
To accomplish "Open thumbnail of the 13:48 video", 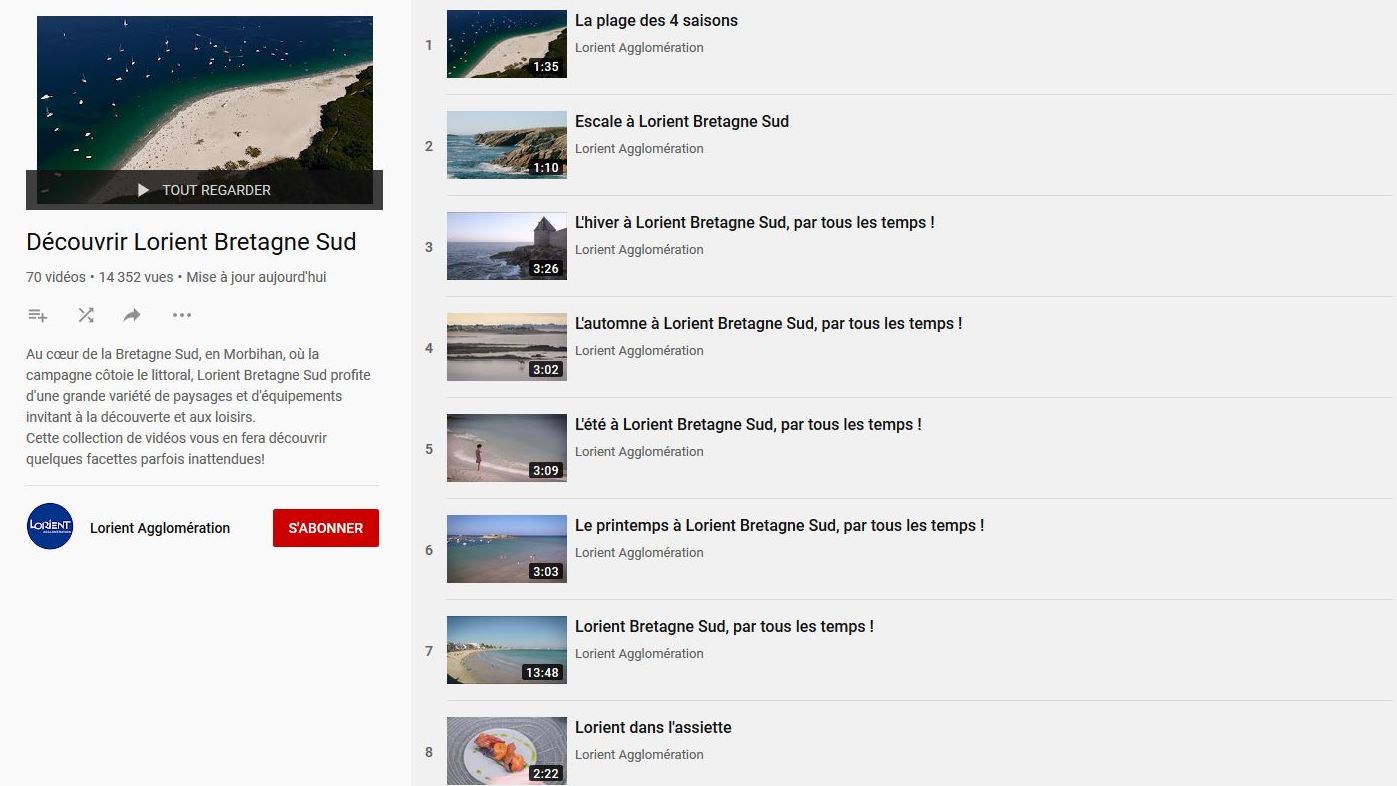I will [x=507, y=650].
